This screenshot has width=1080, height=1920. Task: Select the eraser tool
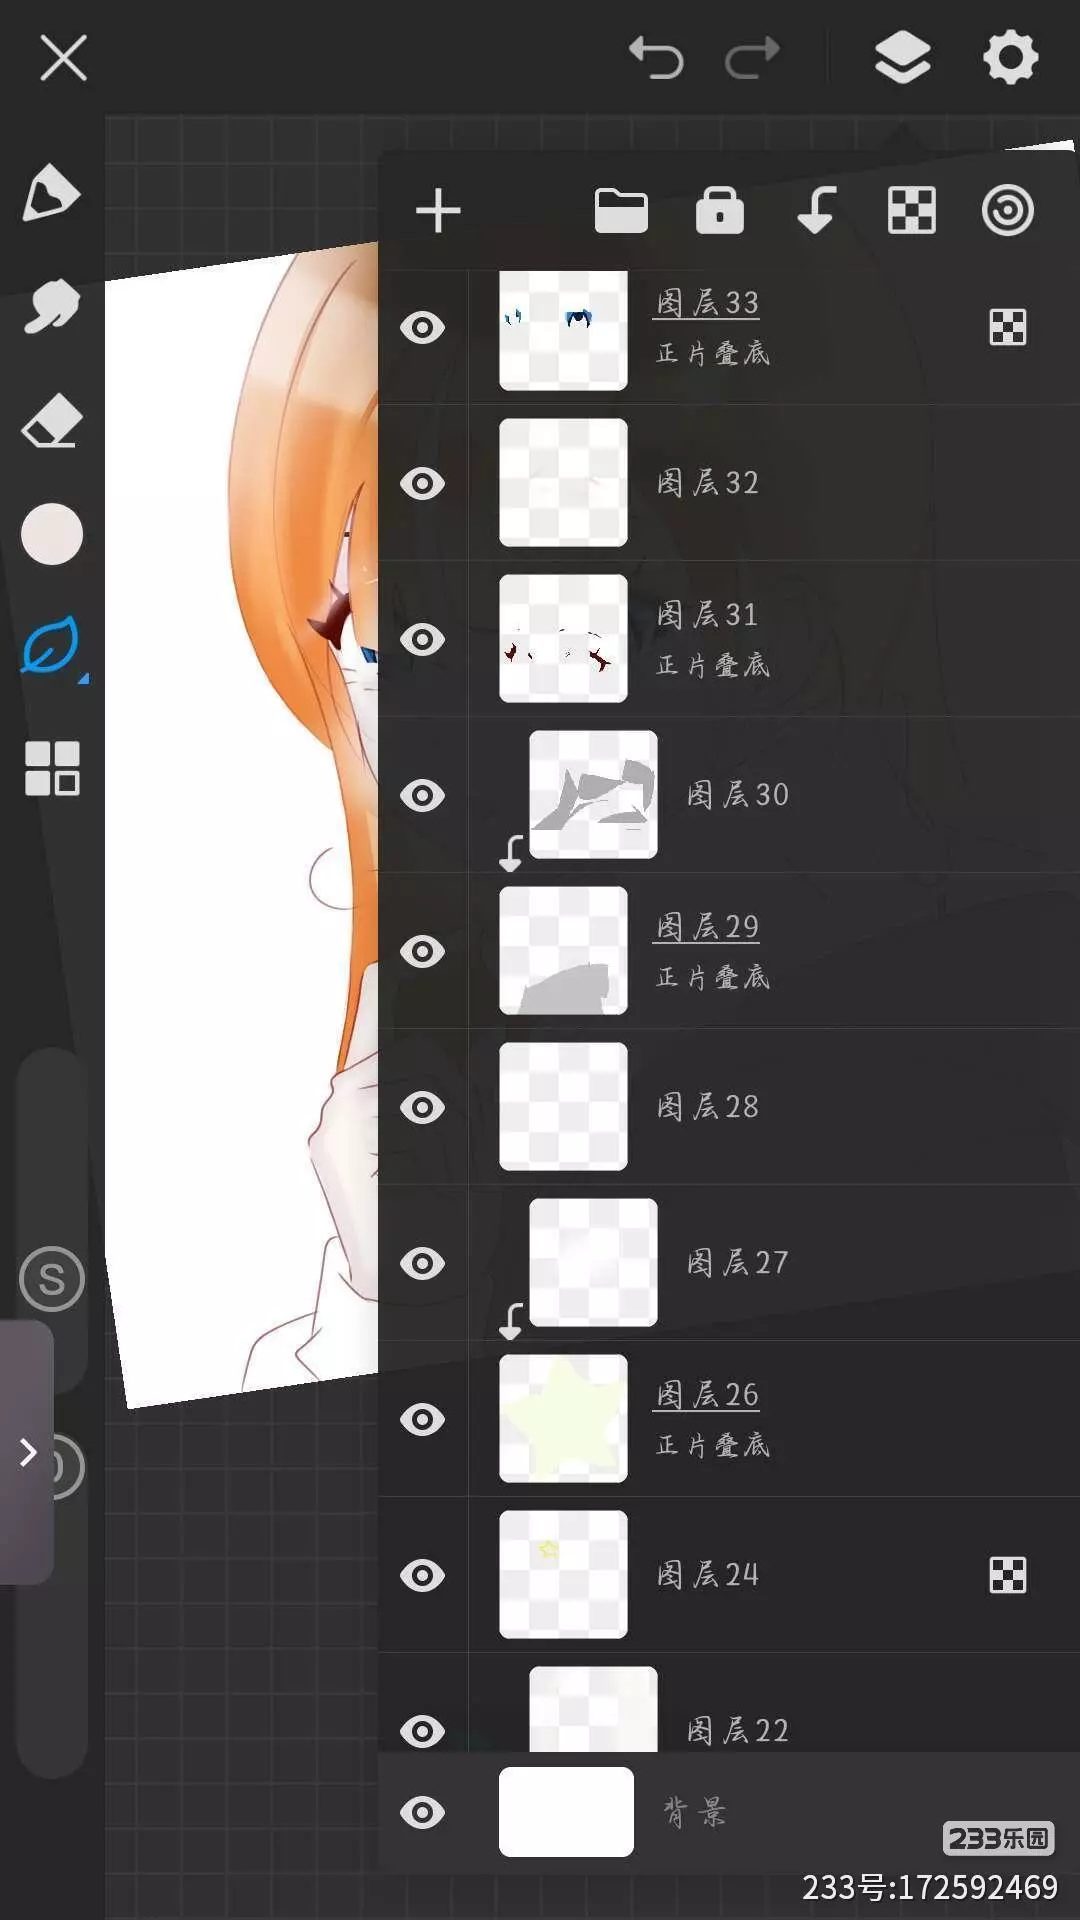51,420
